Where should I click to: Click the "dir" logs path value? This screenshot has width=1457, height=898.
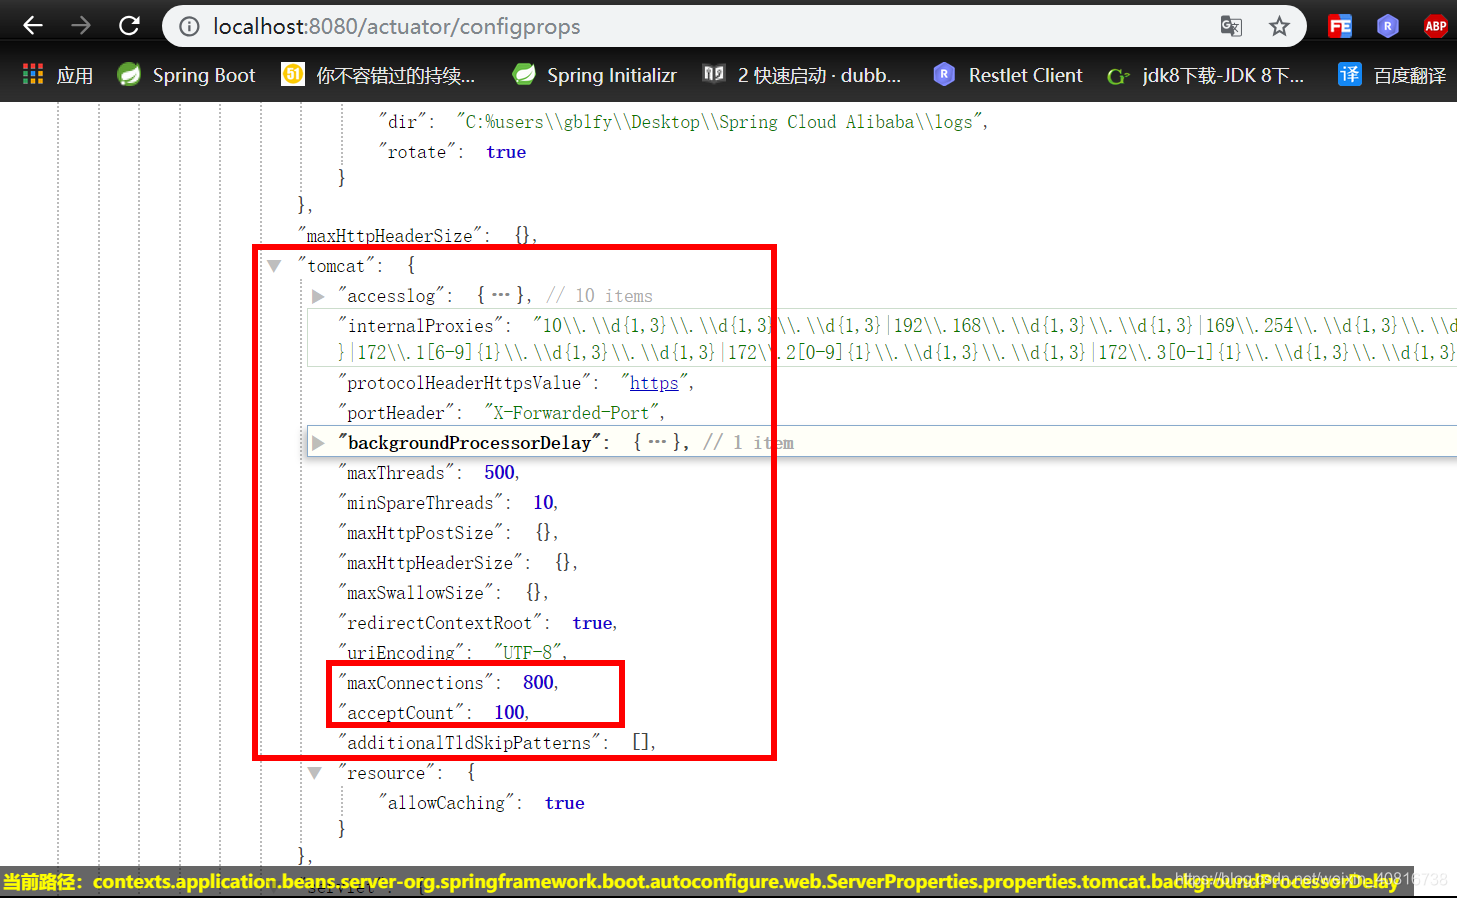(719, 122)
